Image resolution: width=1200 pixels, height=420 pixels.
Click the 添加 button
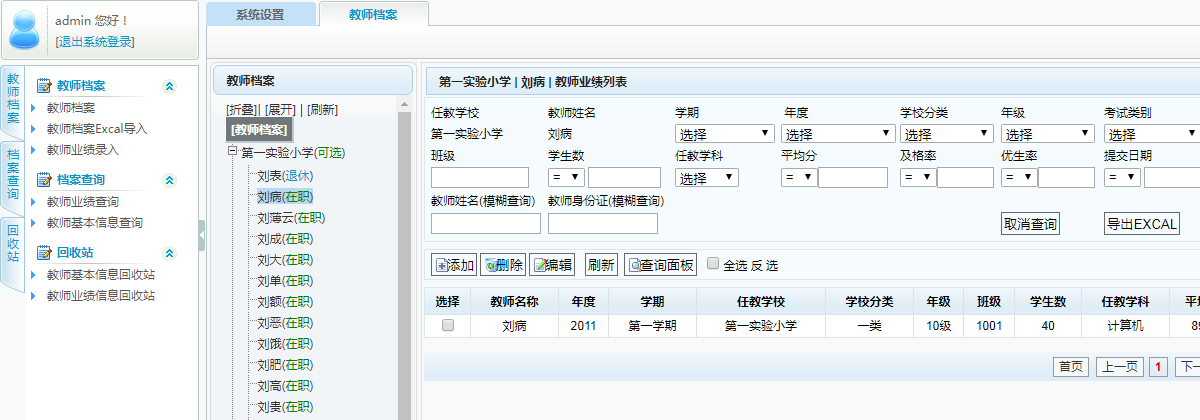click(453, 265)
